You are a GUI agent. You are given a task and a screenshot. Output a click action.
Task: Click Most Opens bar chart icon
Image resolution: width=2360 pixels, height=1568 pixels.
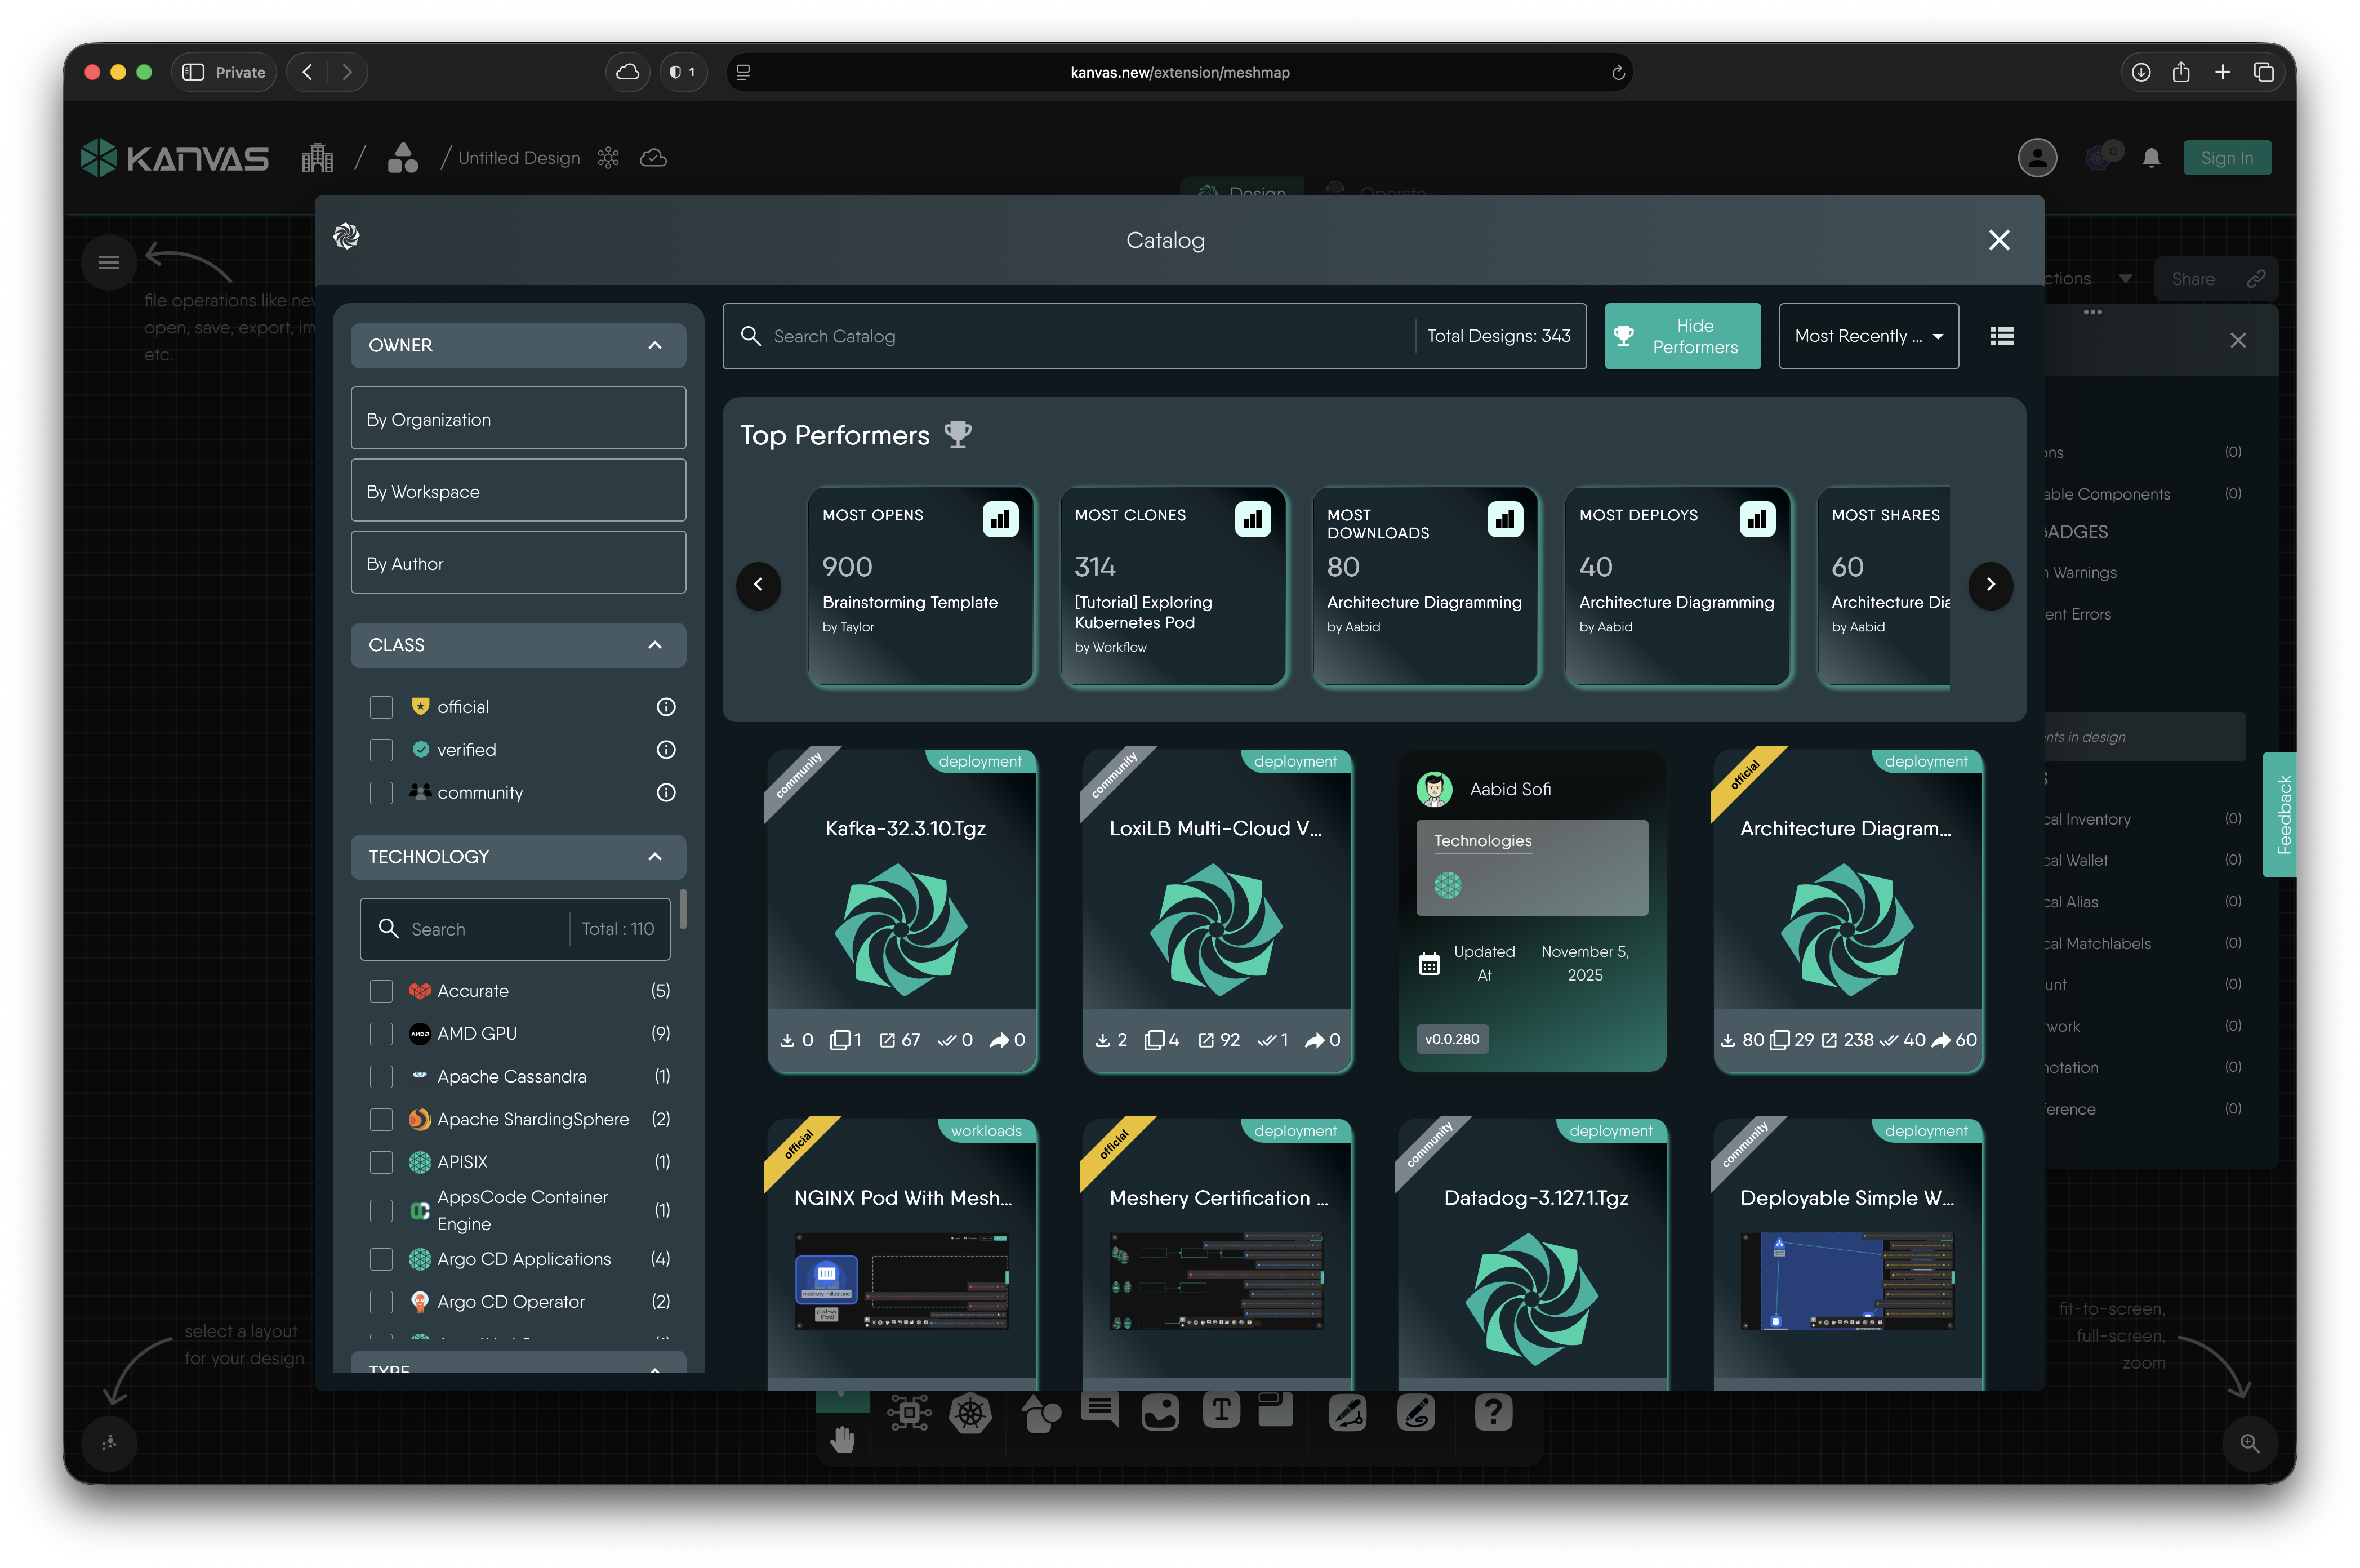(x=1000, y=519)
